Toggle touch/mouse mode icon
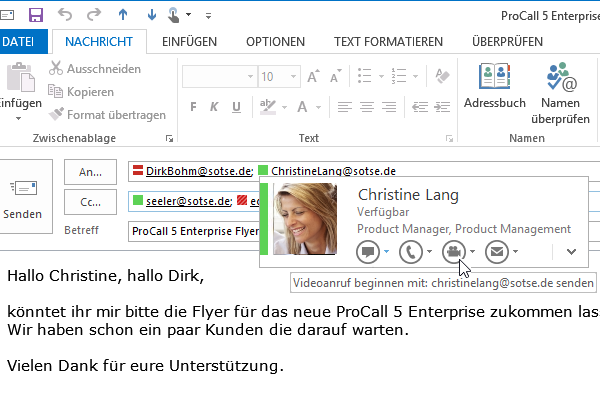The width and height of the screenshot is (600, 400). (x=174, y=15)
